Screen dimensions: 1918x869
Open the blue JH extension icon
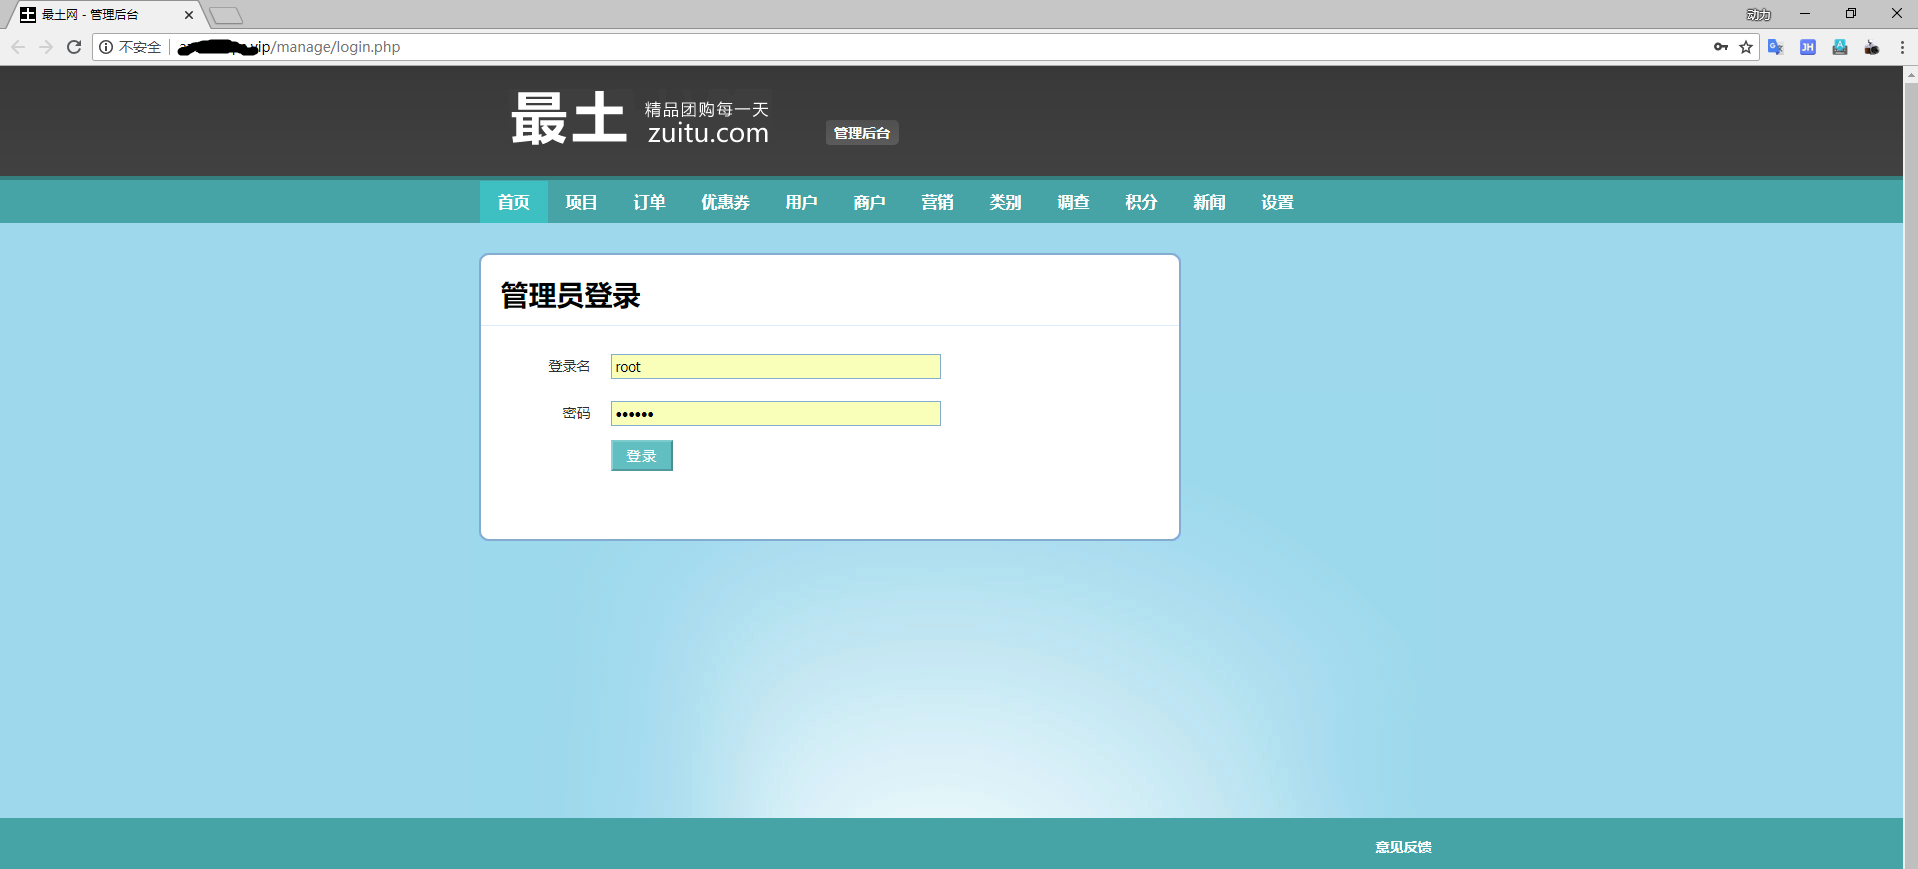click(1808, 47)
